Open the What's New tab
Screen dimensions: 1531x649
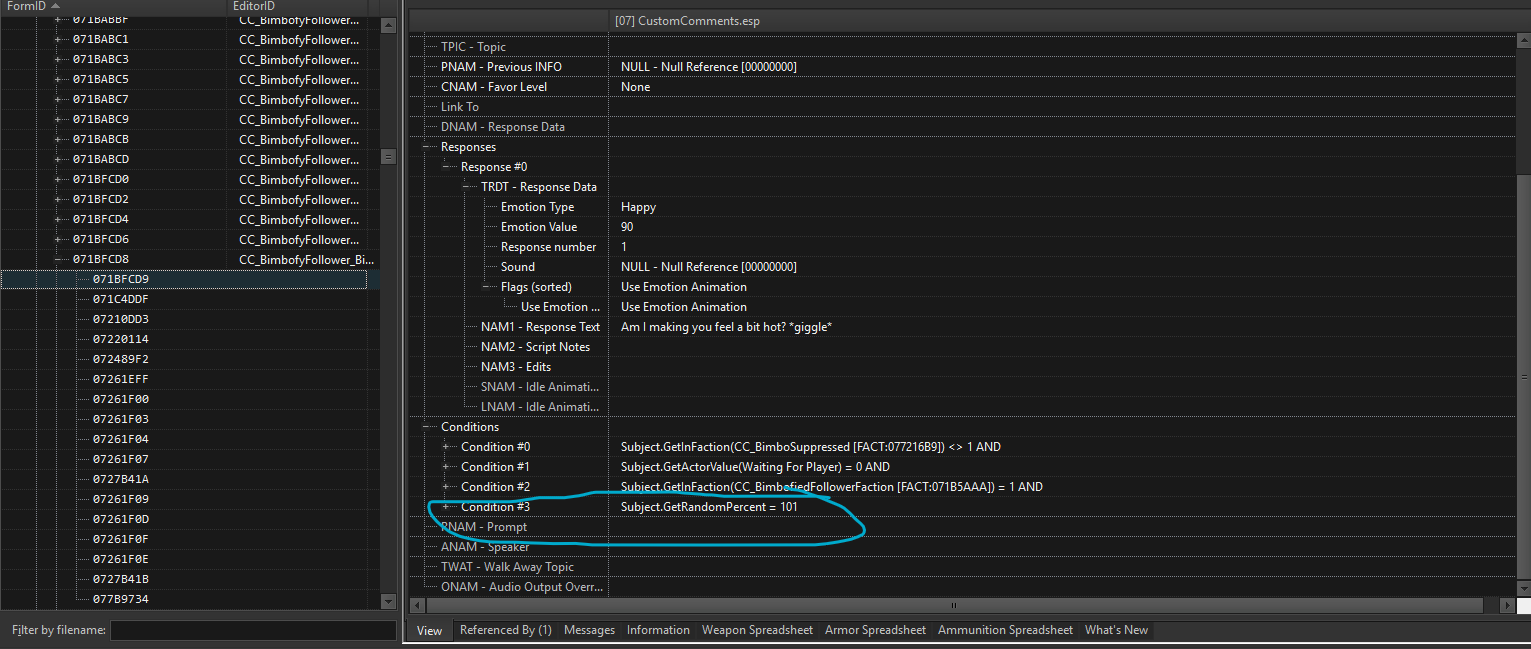(x=1116, y=630)
